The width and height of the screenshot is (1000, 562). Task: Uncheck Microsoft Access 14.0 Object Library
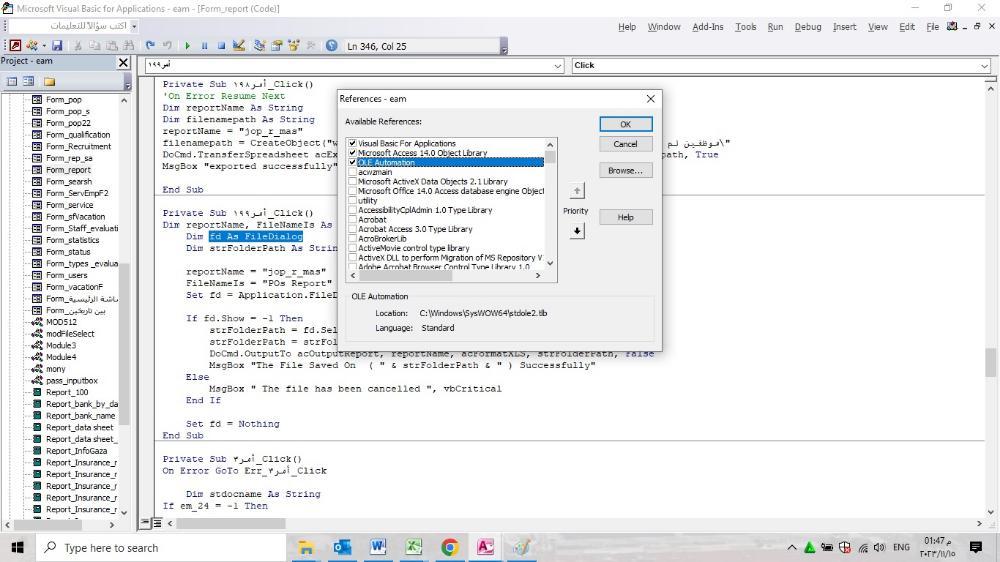click(x=353, y=153)
